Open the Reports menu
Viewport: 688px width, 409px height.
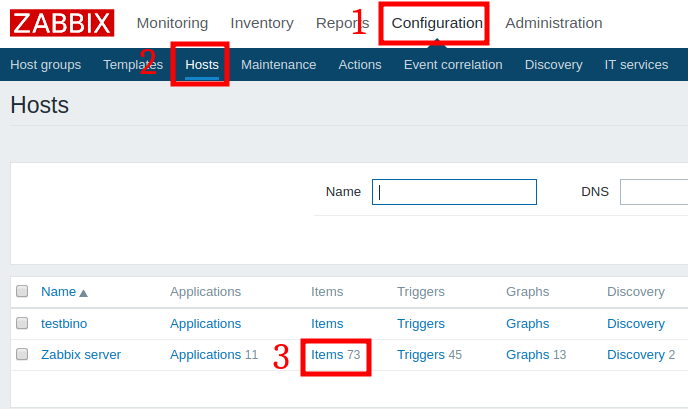point(342,23)
